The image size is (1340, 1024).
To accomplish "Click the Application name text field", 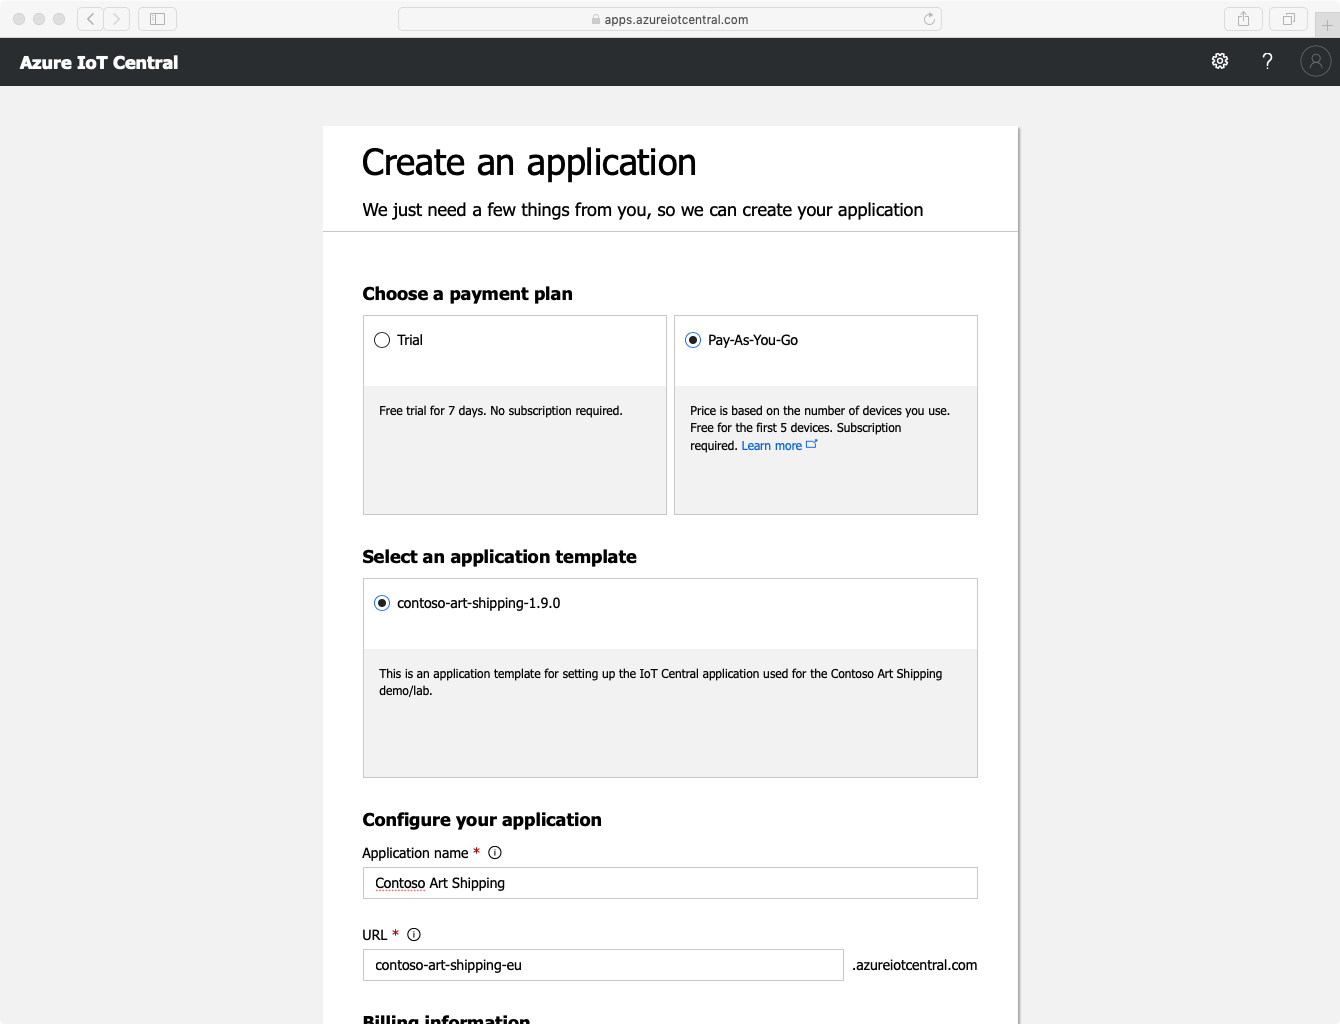I will [x=670, y=883].
